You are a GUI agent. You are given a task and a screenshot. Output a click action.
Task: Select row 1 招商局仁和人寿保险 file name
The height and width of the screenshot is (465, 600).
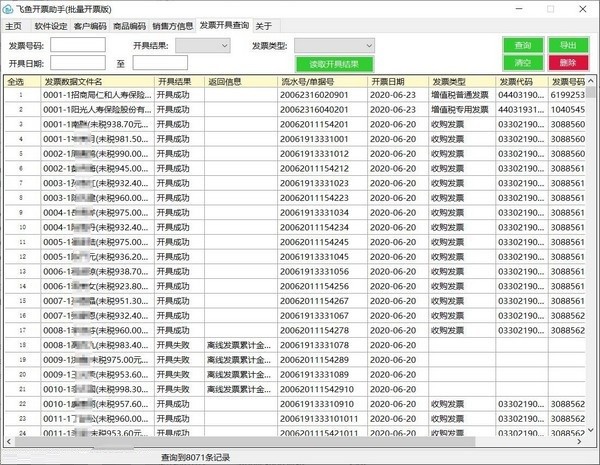[97, 95]
